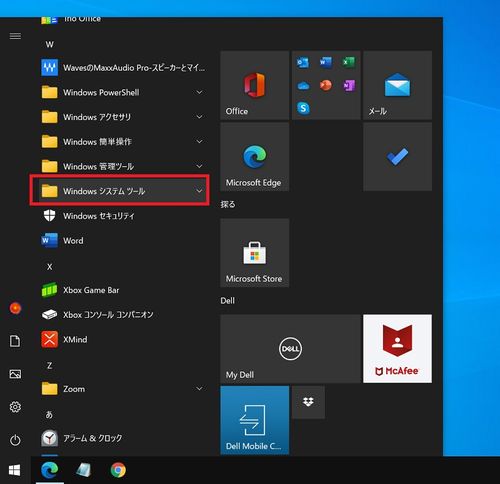500x484 pixels.
Task: Jump via the W letter header
Action: (50, 44)
